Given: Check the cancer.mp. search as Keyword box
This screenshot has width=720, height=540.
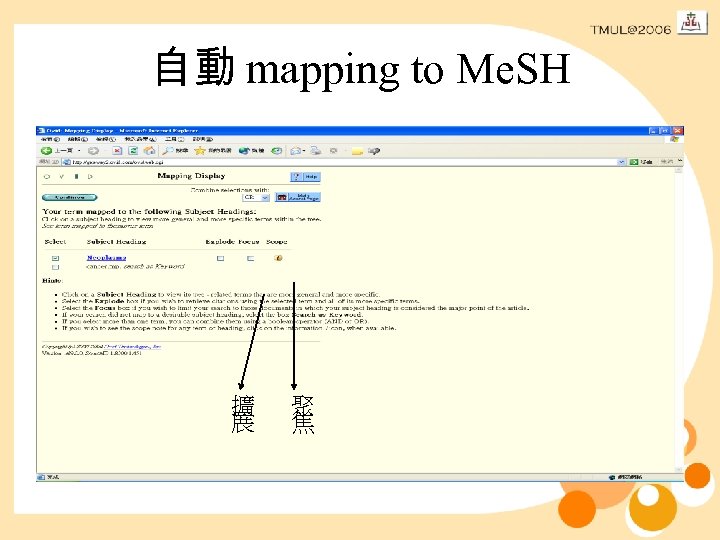Looking at the screenshot, I should pos(56,267).
